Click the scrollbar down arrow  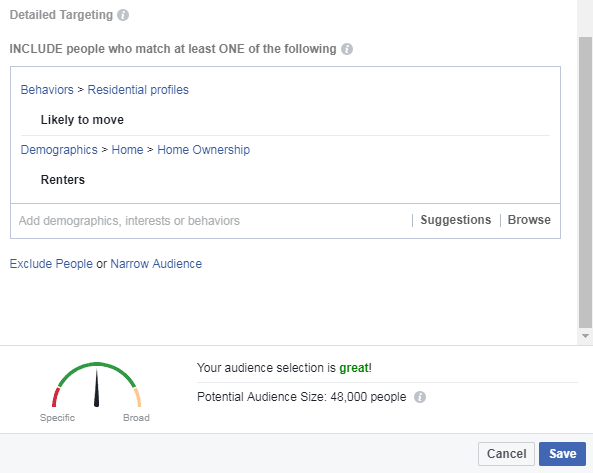[x=585, y=336]
